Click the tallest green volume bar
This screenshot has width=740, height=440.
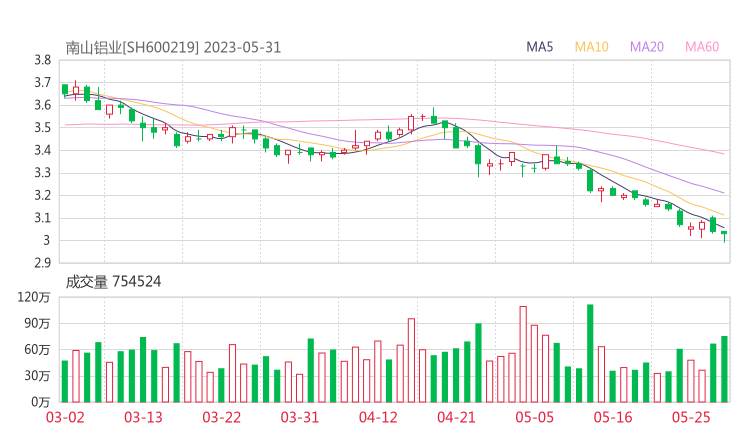click(x=590, y=354)
